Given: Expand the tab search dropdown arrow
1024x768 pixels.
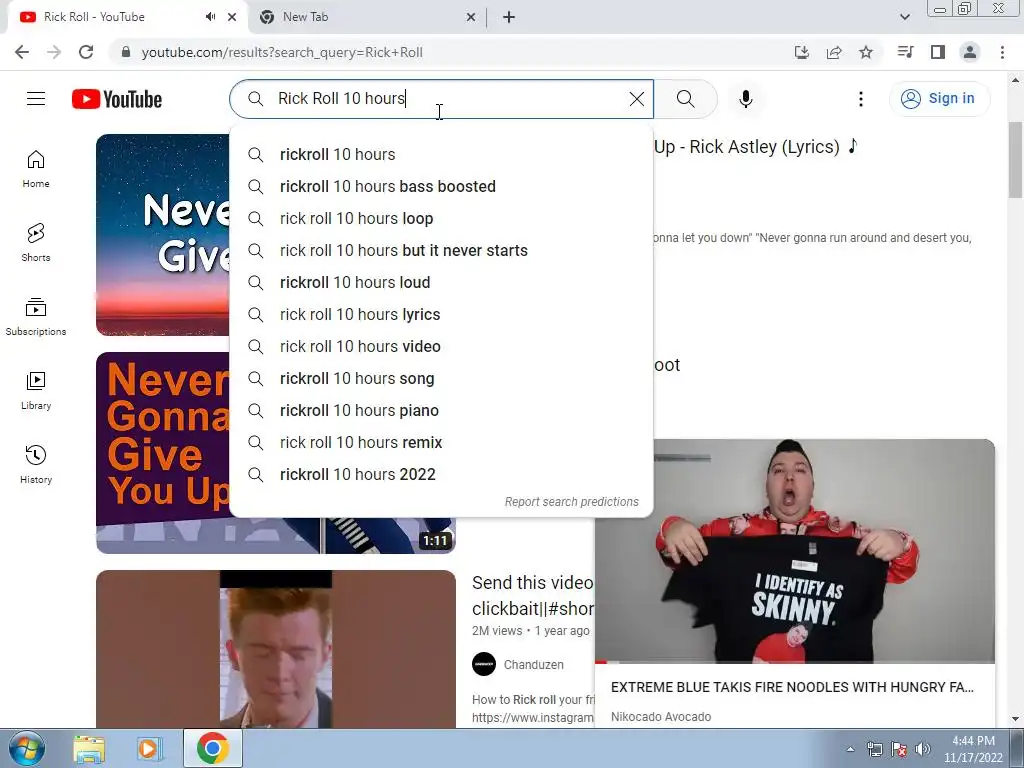Looking at the screenshot, I should (x=904, y=17).
